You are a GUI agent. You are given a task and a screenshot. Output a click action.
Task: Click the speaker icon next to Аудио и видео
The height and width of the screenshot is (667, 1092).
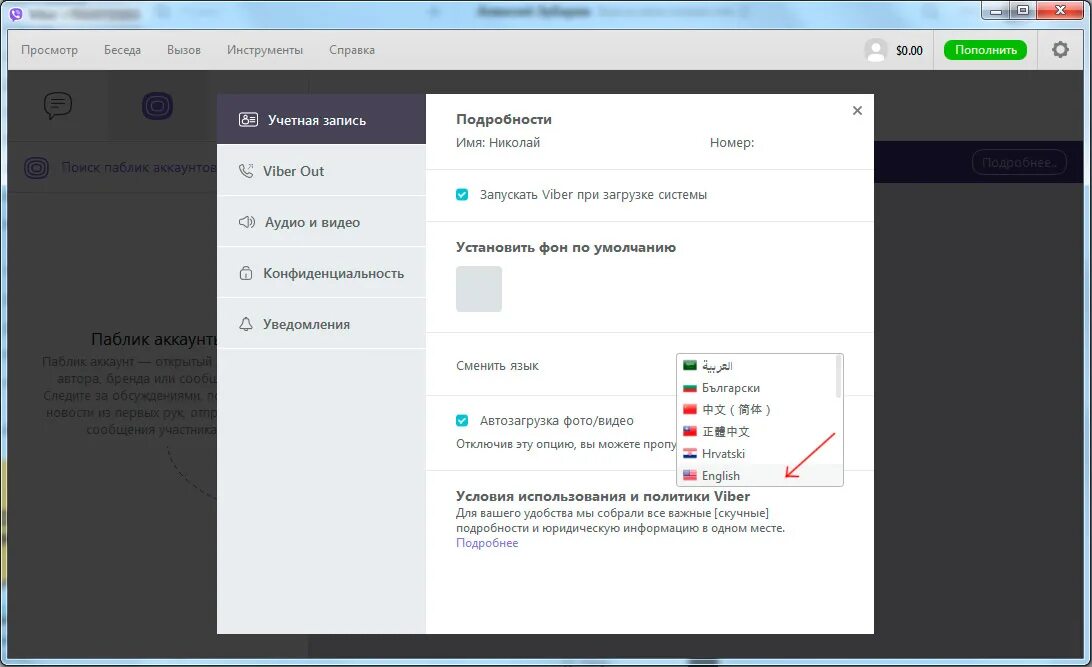(247, 222)
